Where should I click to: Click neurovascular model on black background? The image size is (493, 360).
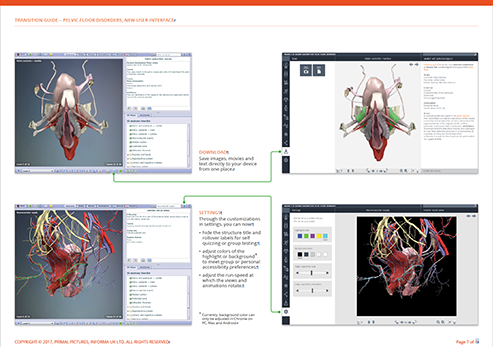(x=406, y=266)
